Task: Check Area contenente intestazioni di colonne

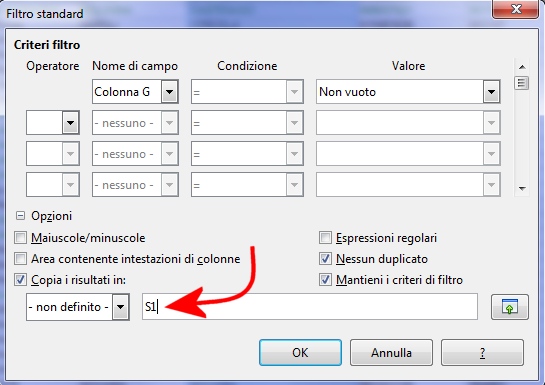Action: [x=20, y=259]
